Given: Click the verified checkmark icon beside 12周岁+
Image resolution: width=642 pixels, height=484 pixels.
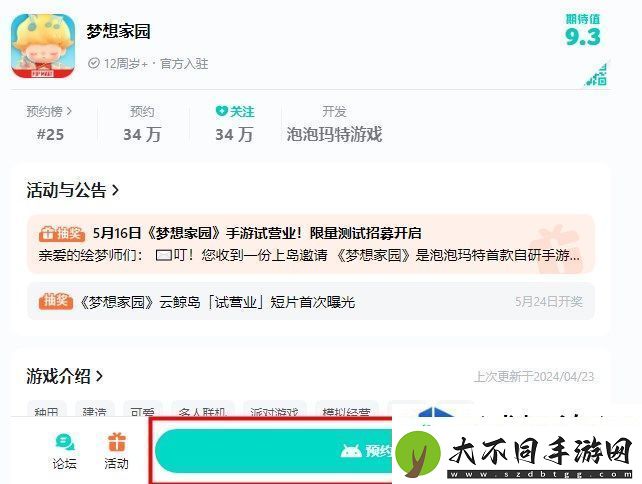Looking at the screenshot, I should (x=94, y=63).
